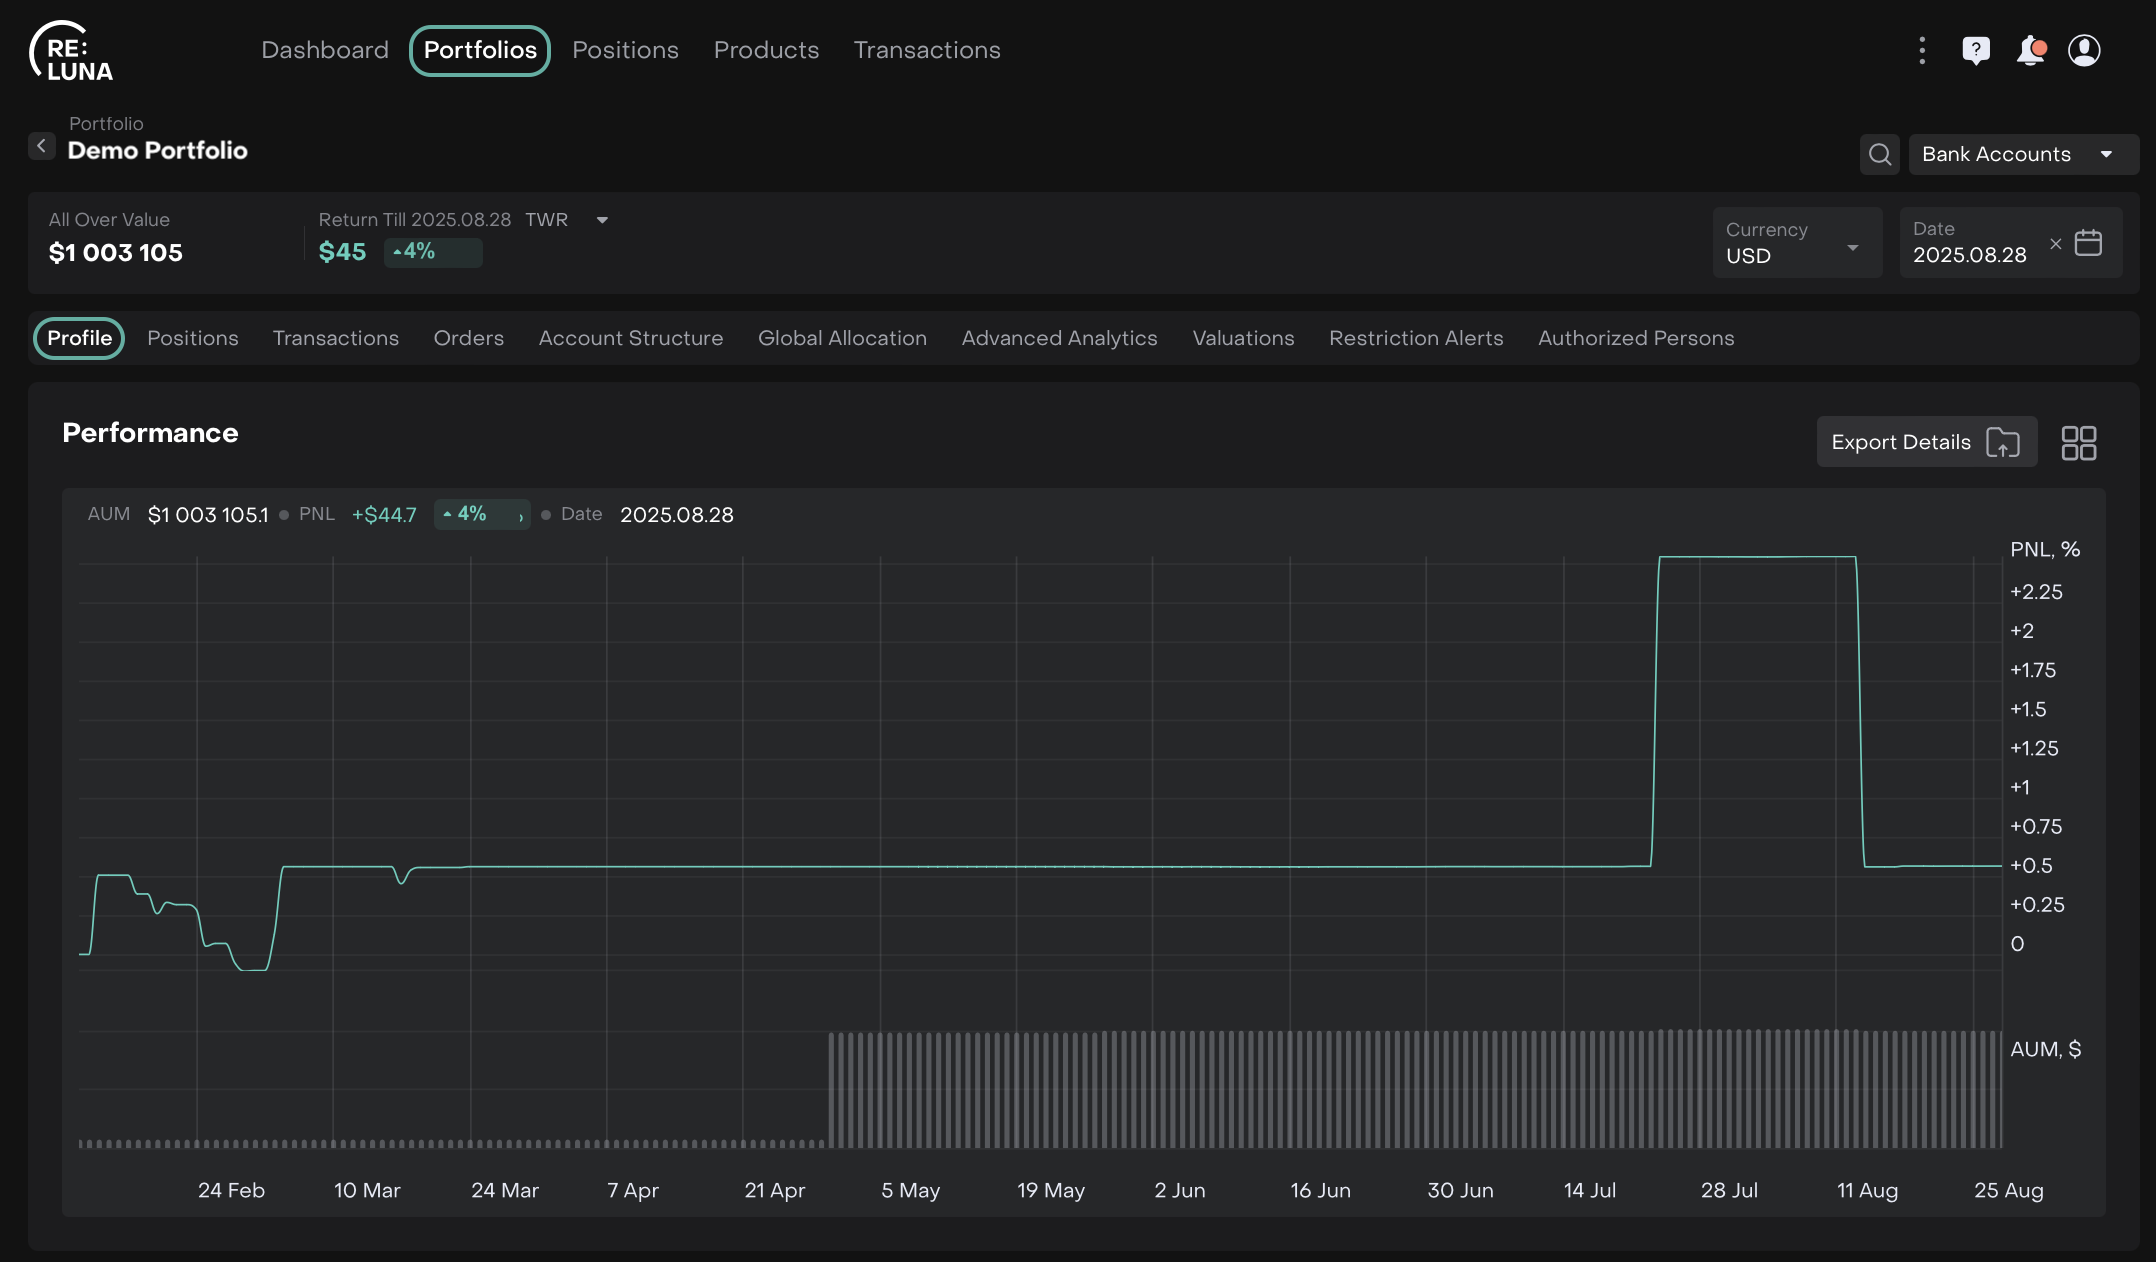The image size is (2156, 1262).
Task: Switch to the grid layout view icon
Action: click(x=2079, y=443)
